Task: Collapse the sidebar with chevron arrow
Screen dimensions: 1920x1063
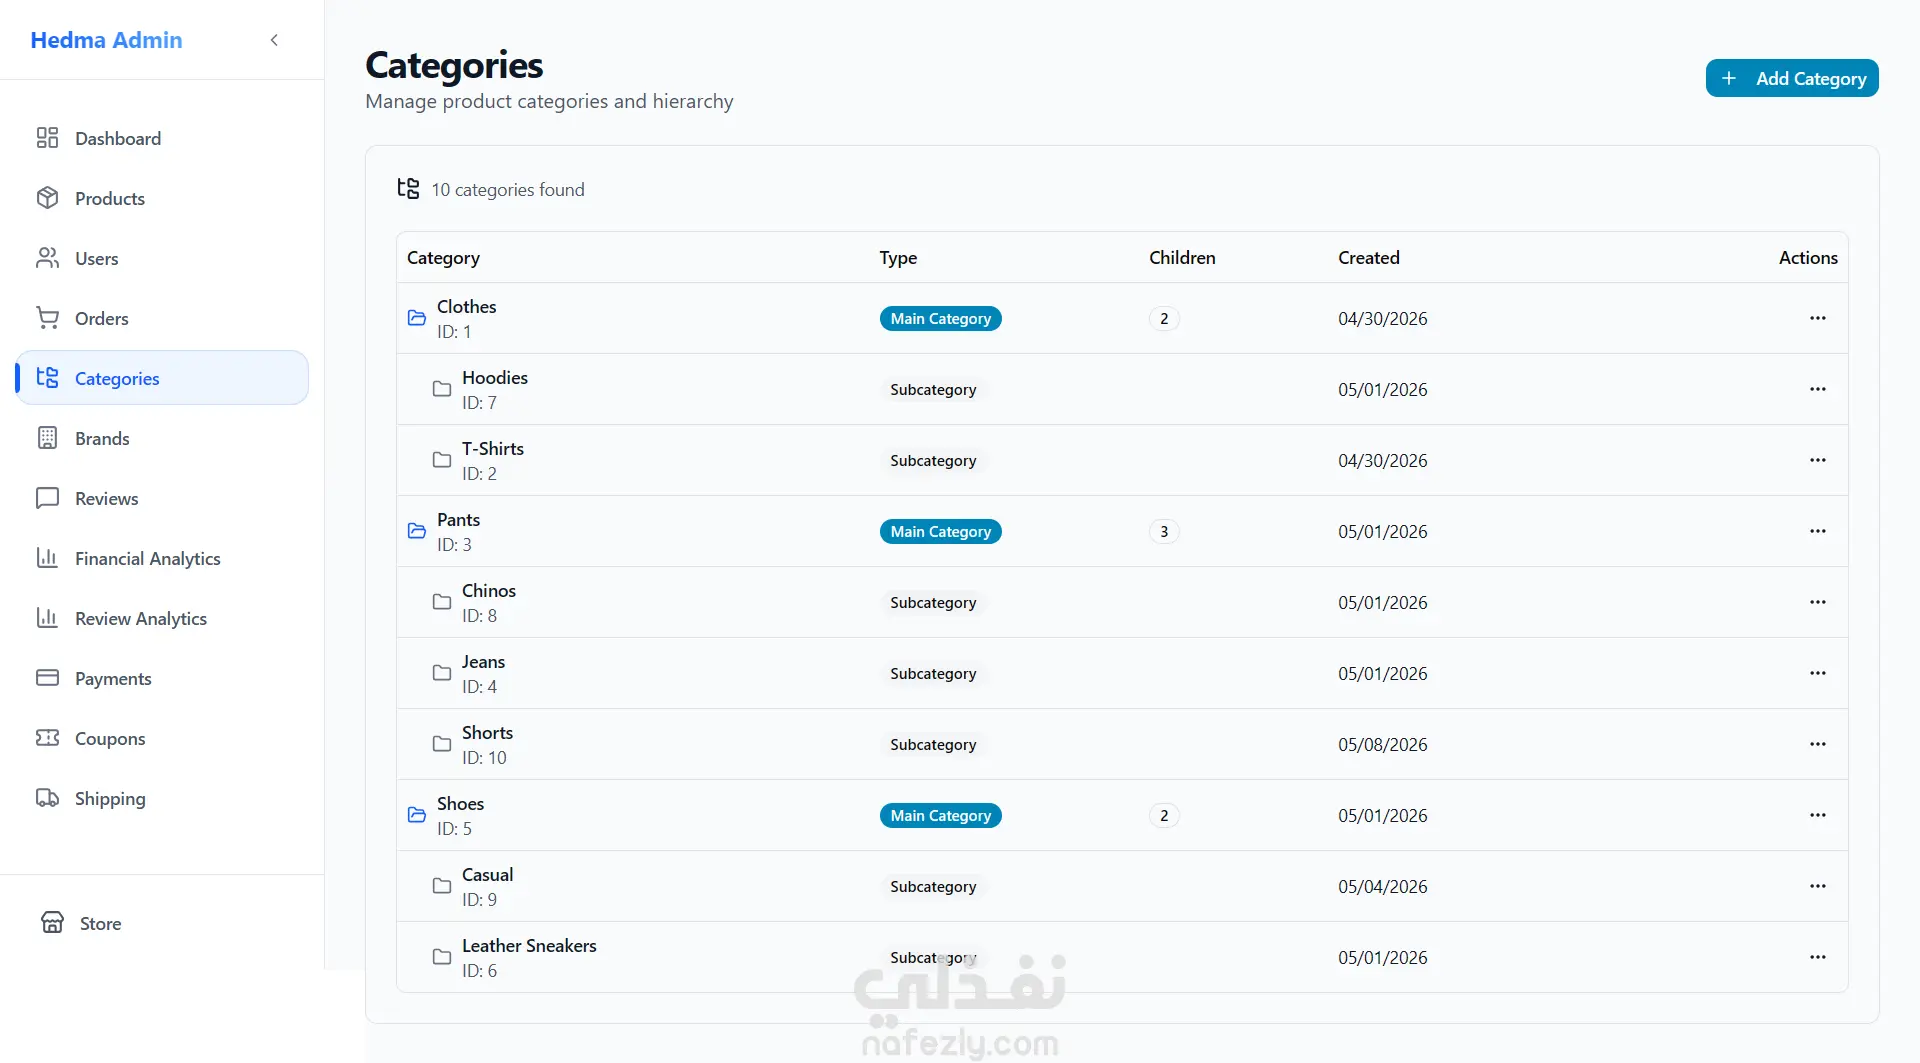Action: (274, 40)
